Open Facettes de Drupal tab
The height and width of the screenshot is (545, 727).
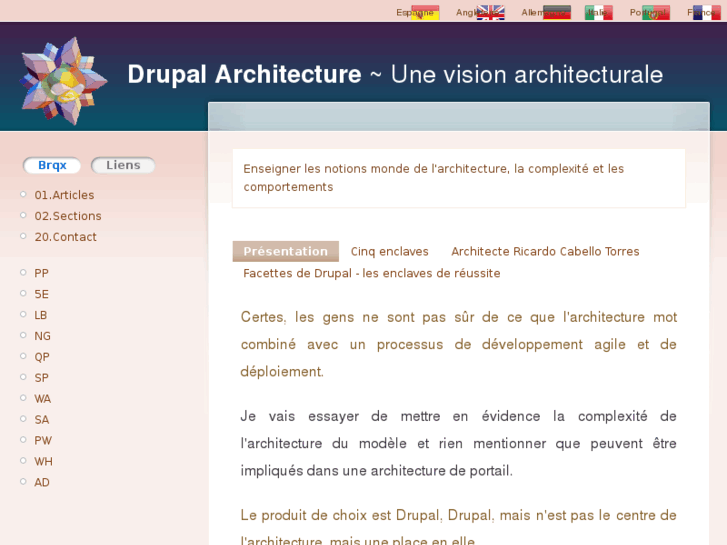[371, 273]
